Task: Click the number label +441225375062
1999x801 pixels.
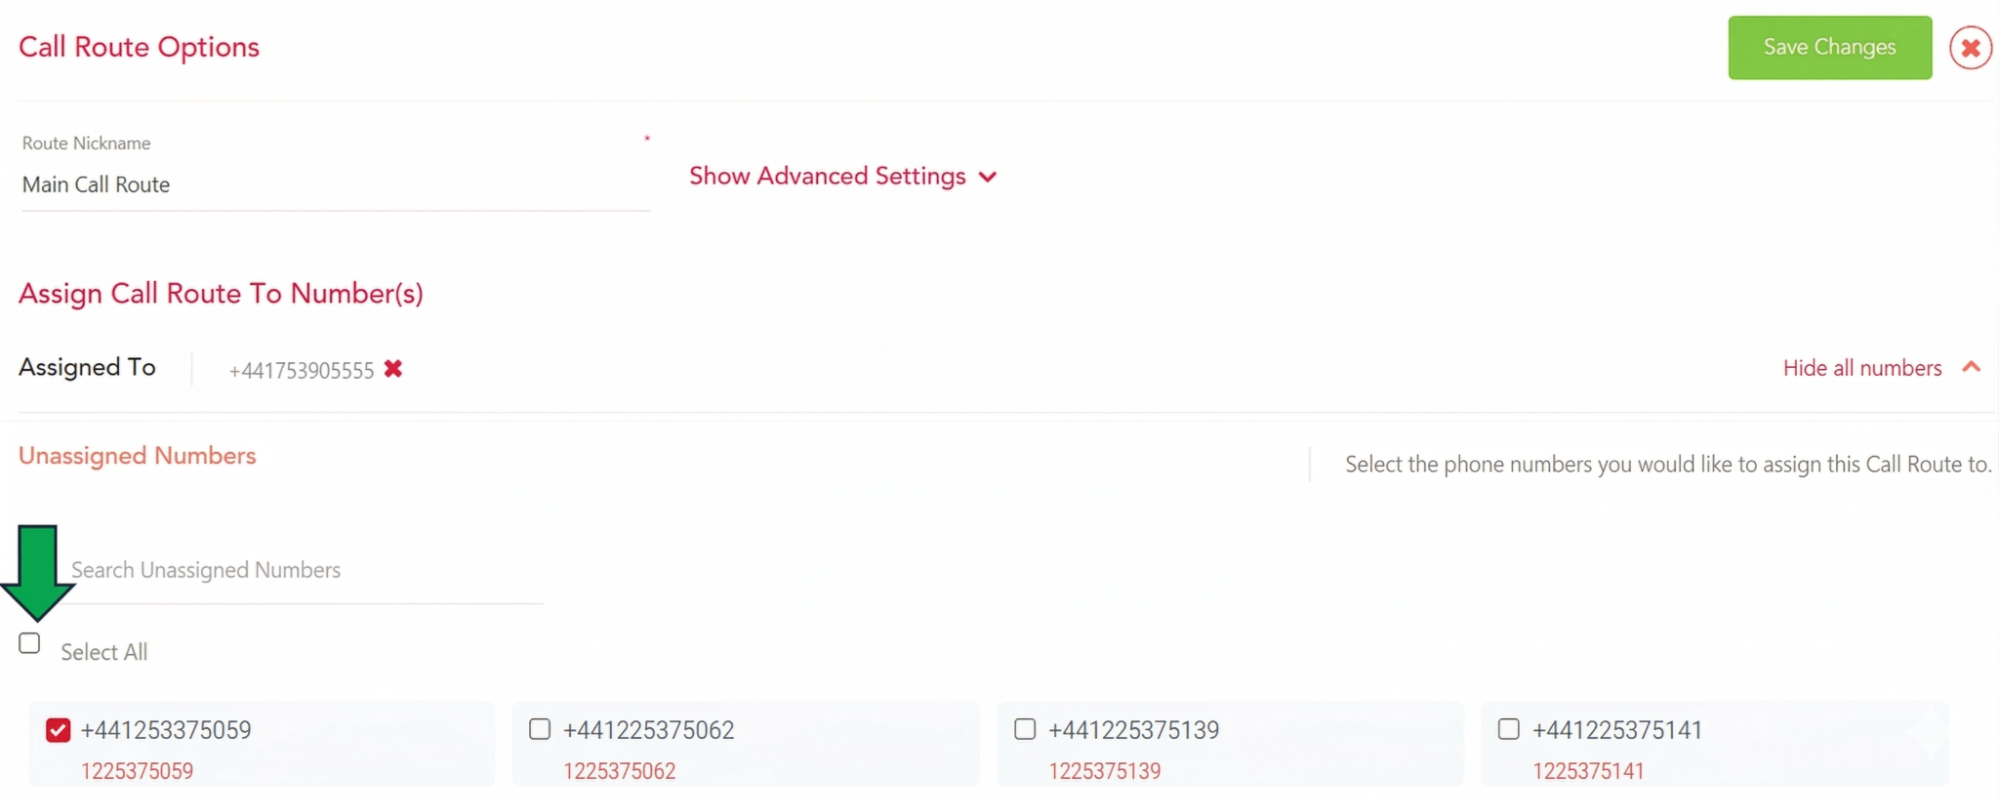Action: point(649,730)
